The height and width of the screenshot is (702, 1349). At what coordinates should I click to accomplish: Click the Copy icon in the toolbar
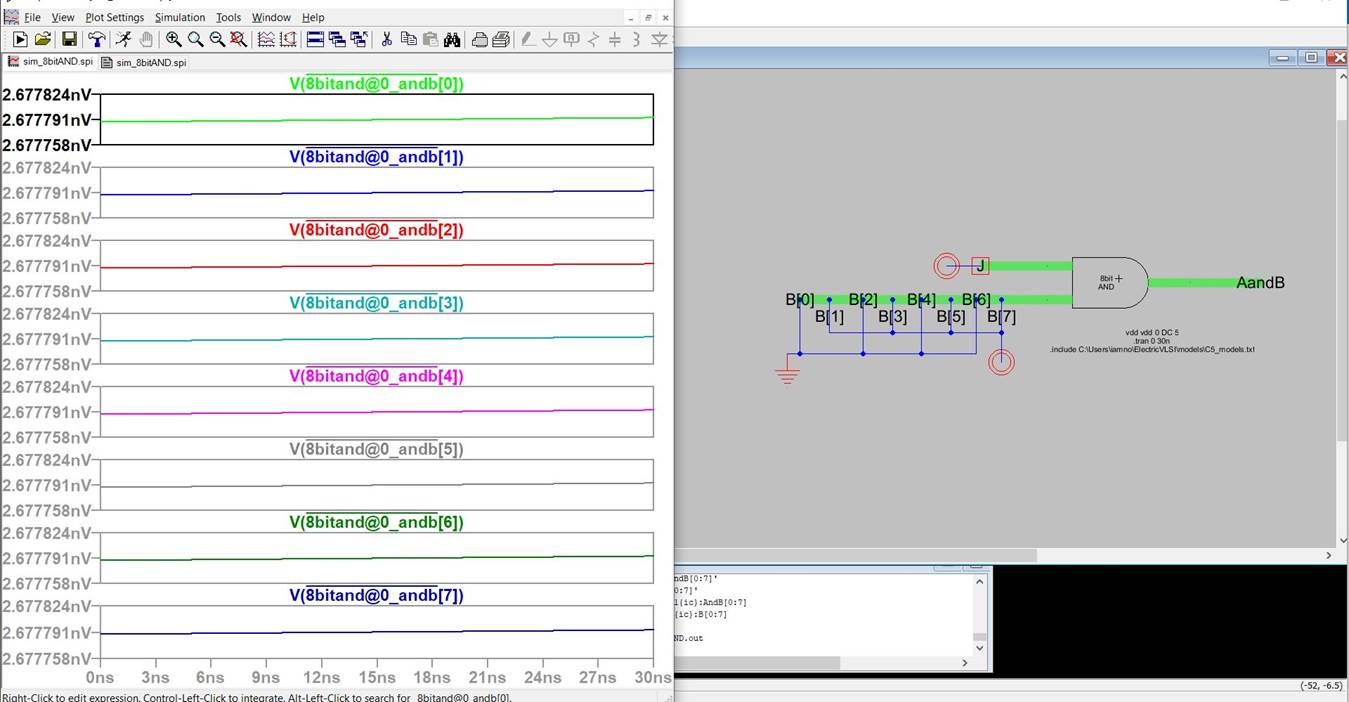(x=408, y=39)
